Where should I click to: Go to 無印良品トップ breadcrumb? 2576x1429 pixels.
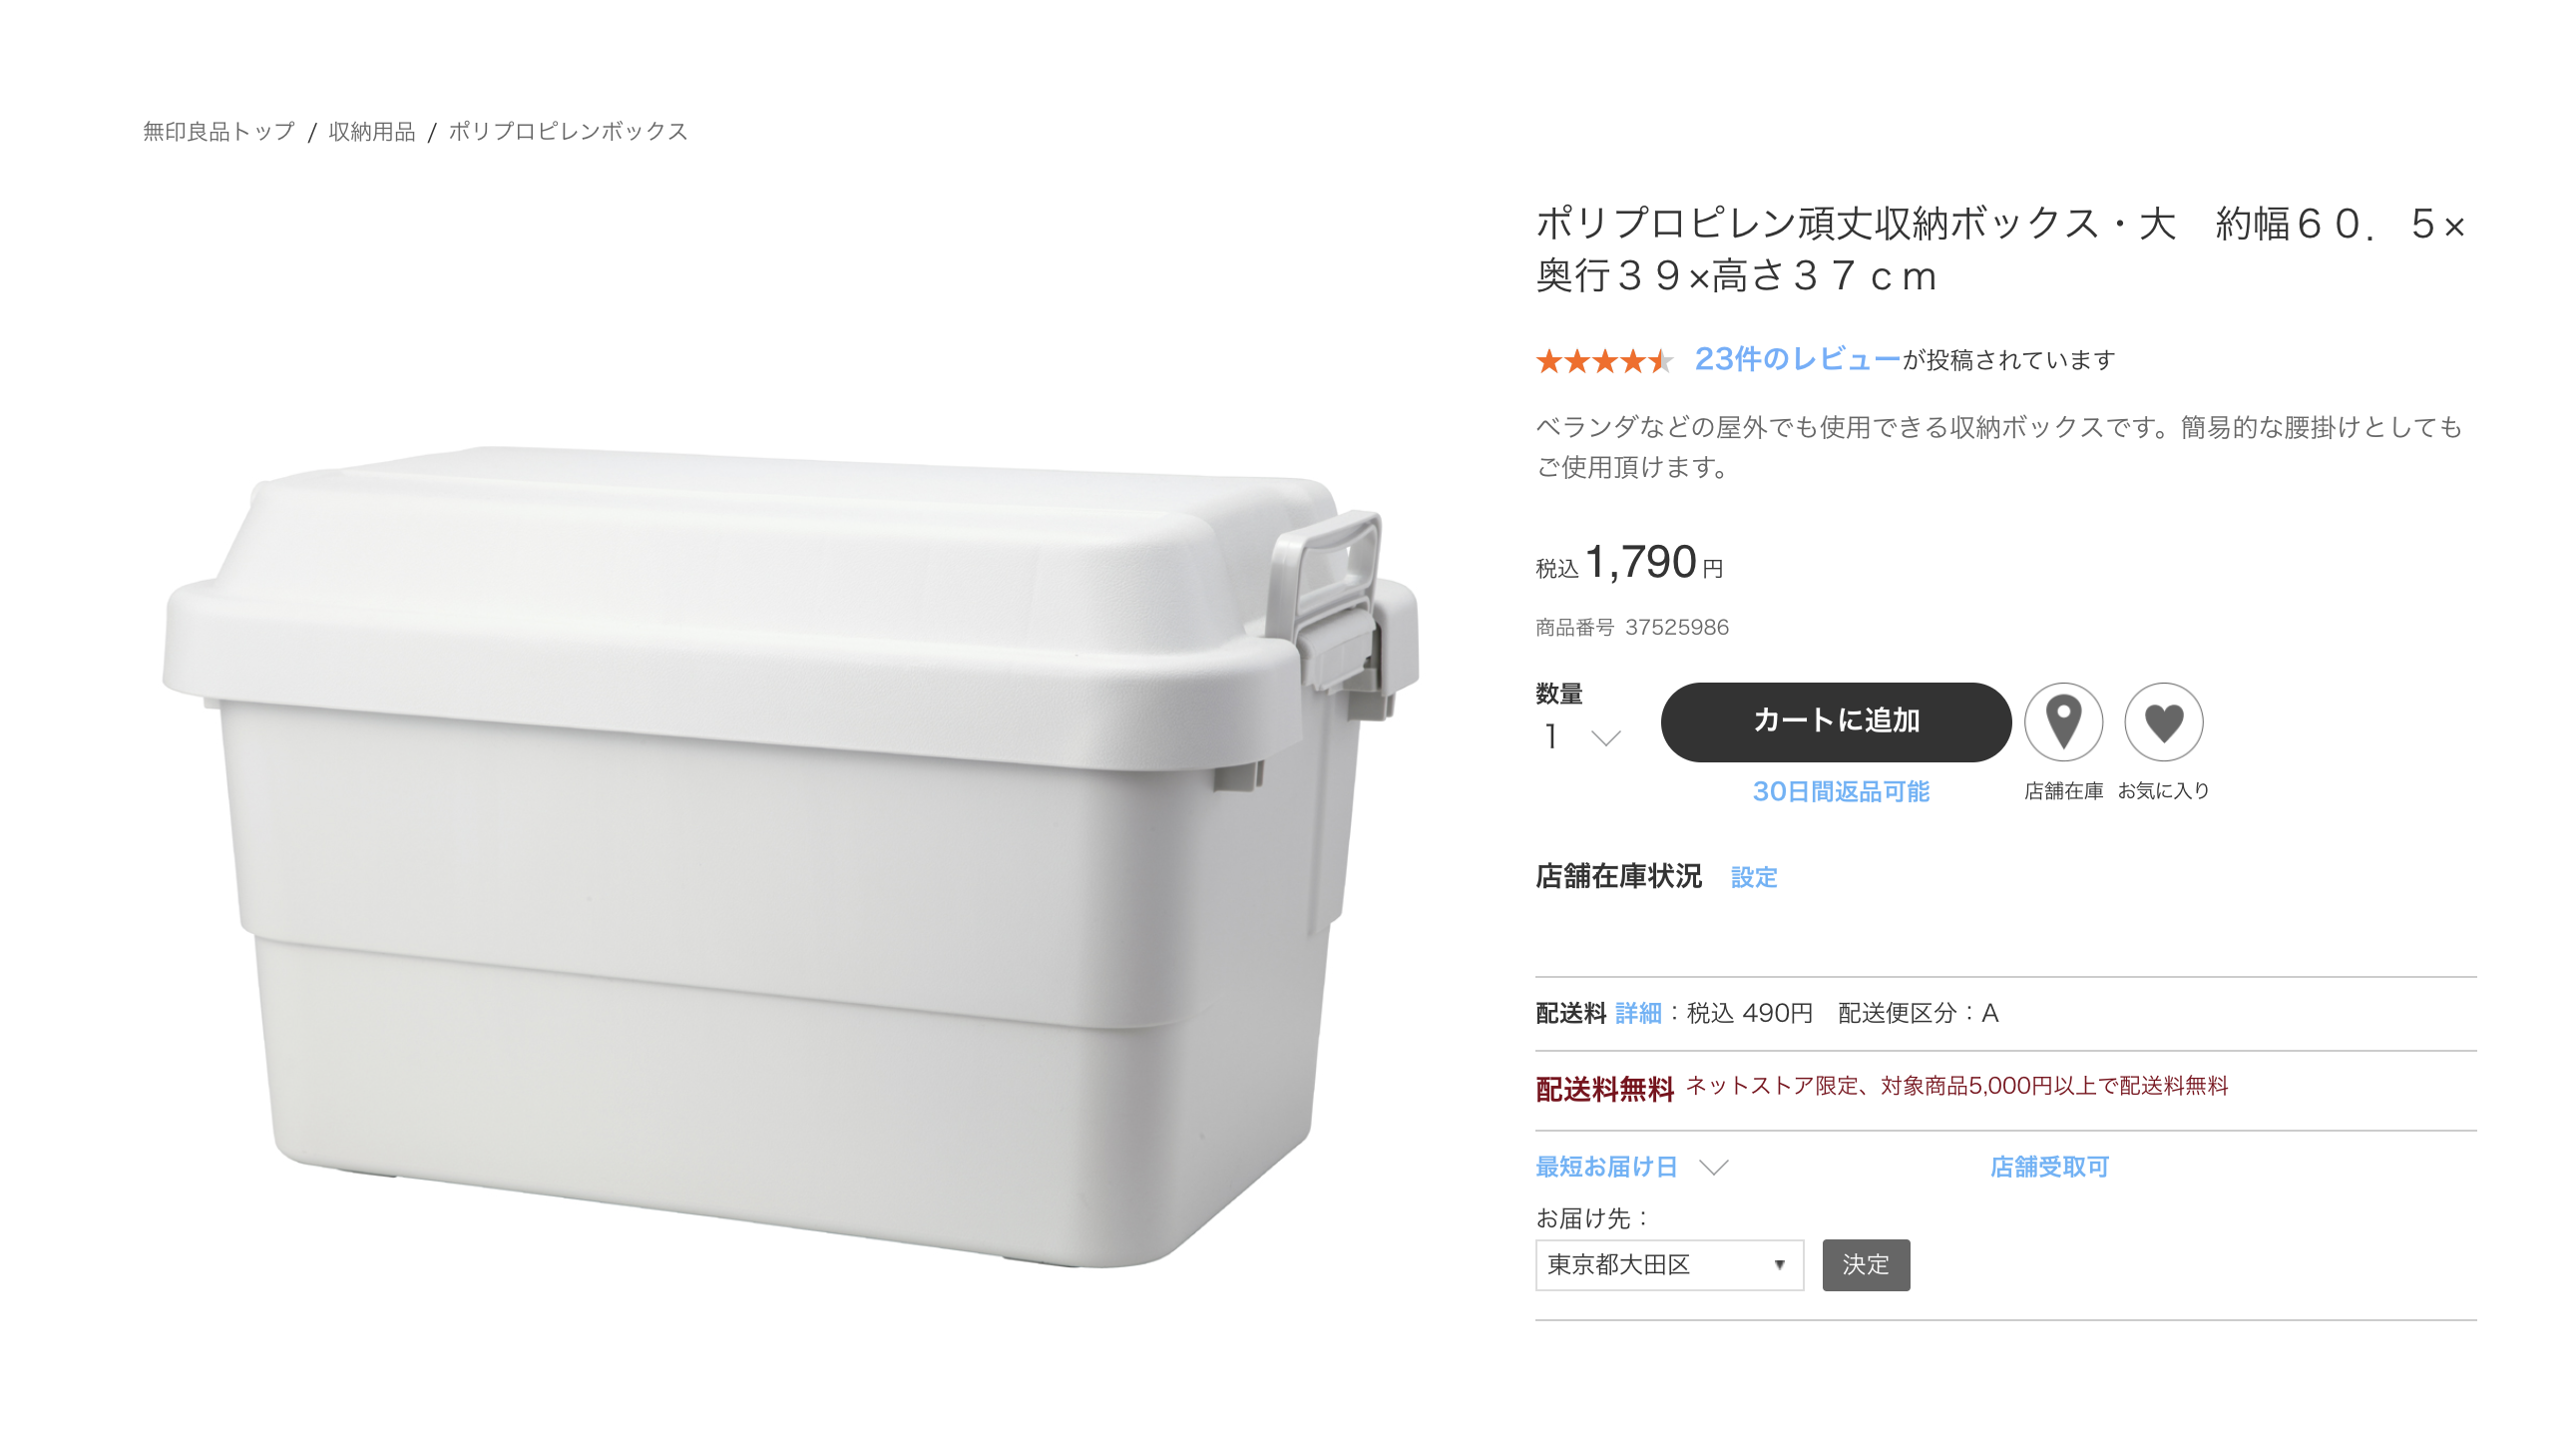(219, 131)
